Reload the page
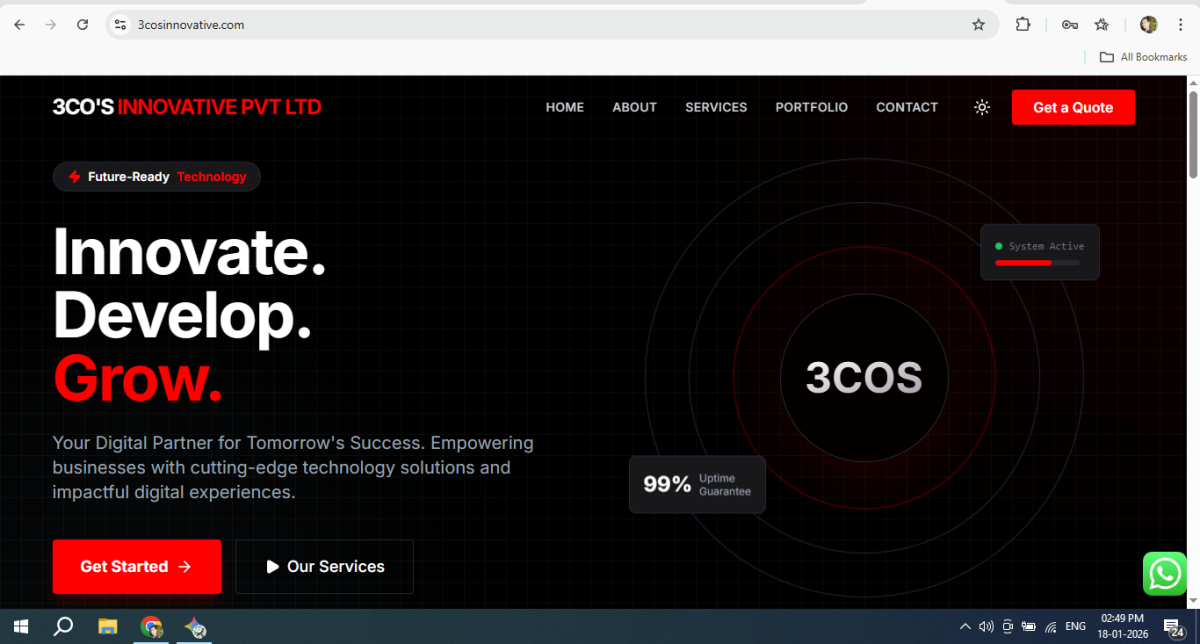The image size is (1200, 644). pos(83,25)
